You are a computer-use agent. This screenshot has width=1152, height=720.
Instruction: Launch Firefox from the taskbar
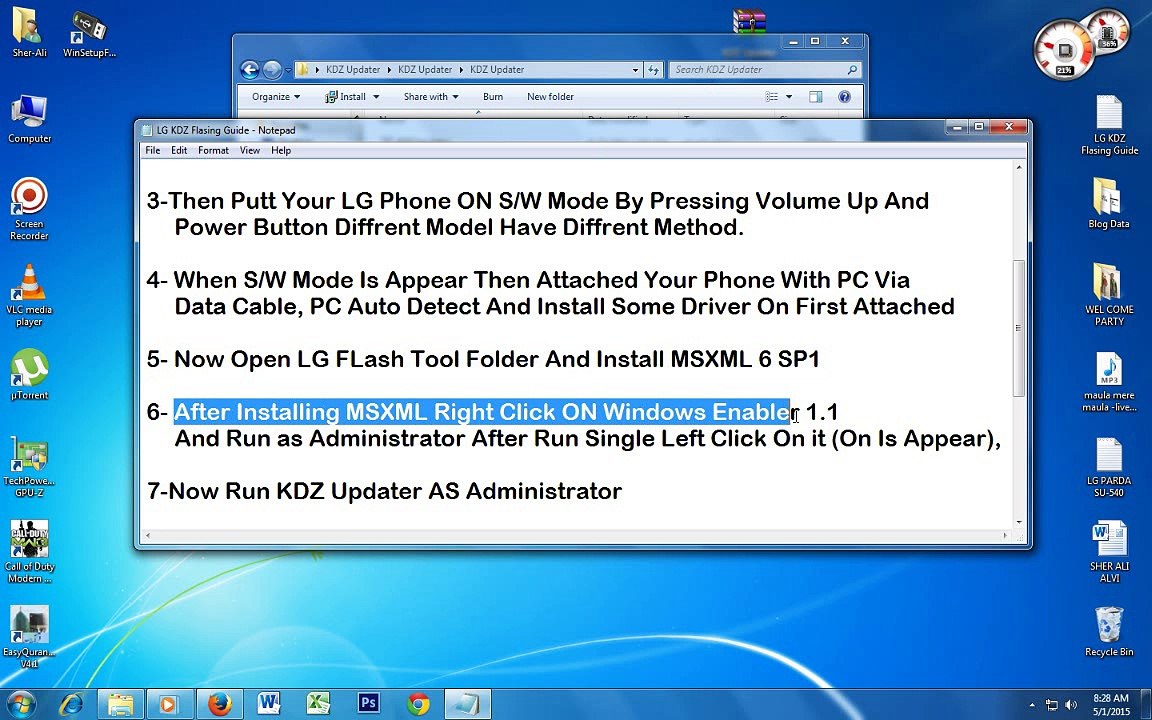219,704
